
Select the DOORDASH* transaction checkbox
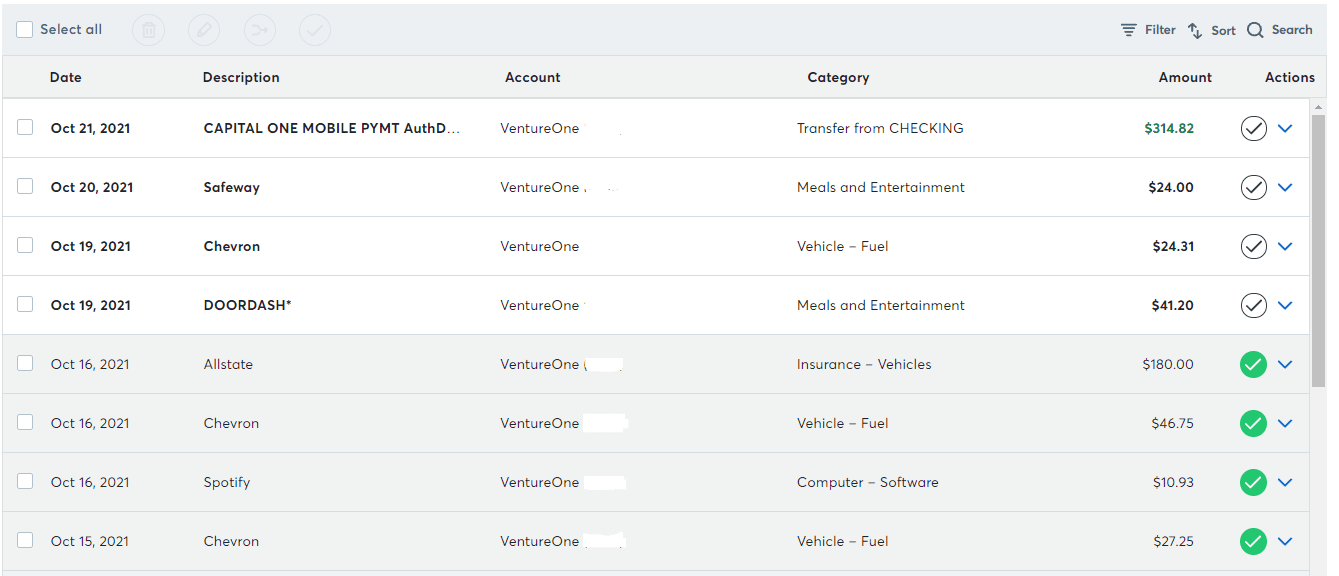pyautogui.click(x=25, y=304)
